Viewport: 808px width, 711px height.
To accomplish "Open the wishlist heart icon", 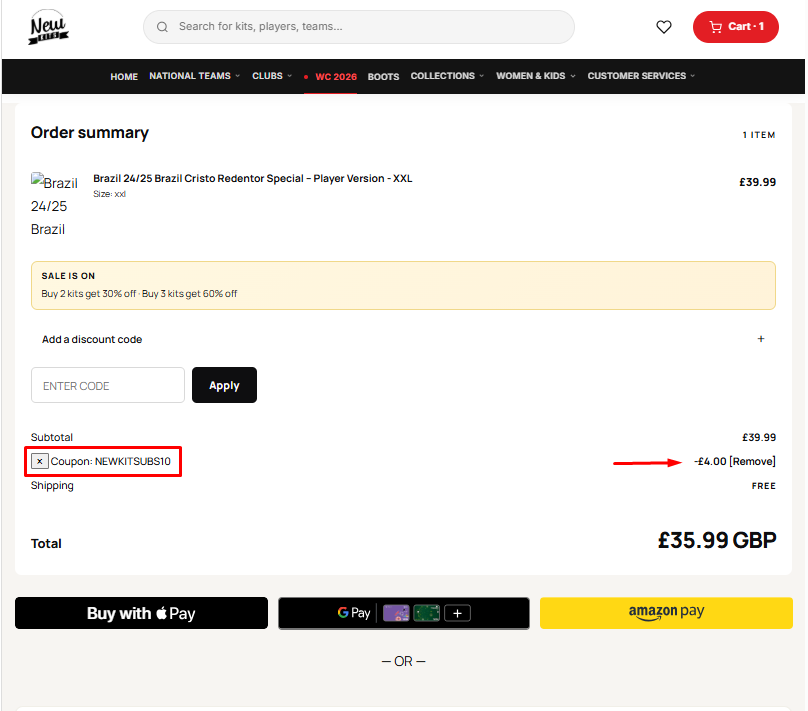I will [664, 27].
